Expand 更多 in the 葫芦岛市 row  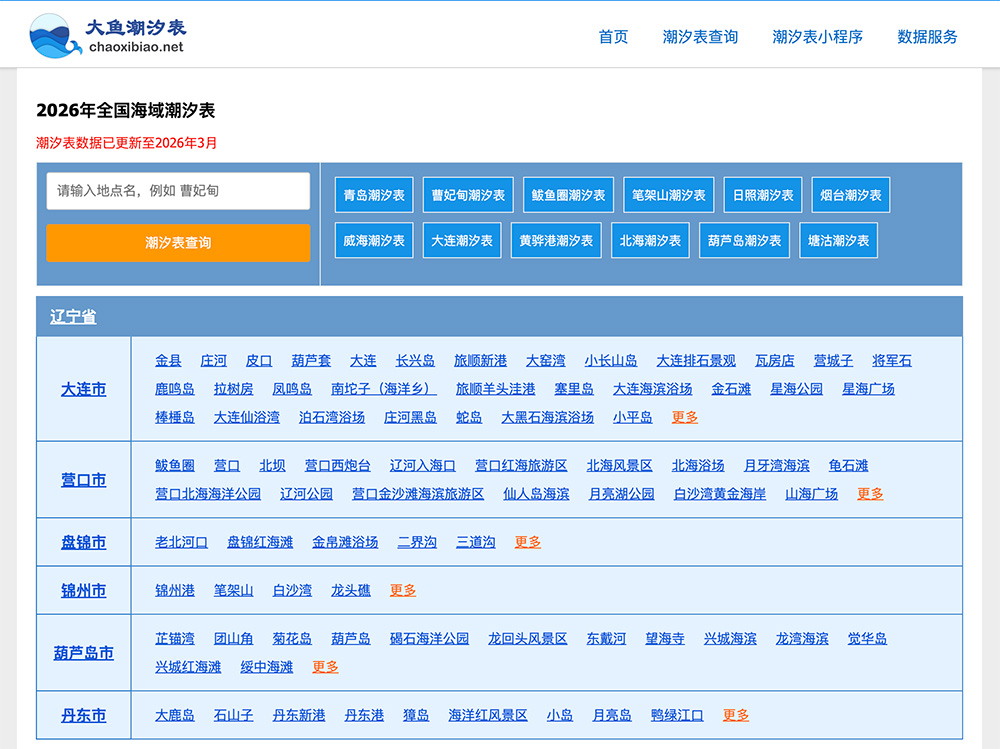coord(325,667)
